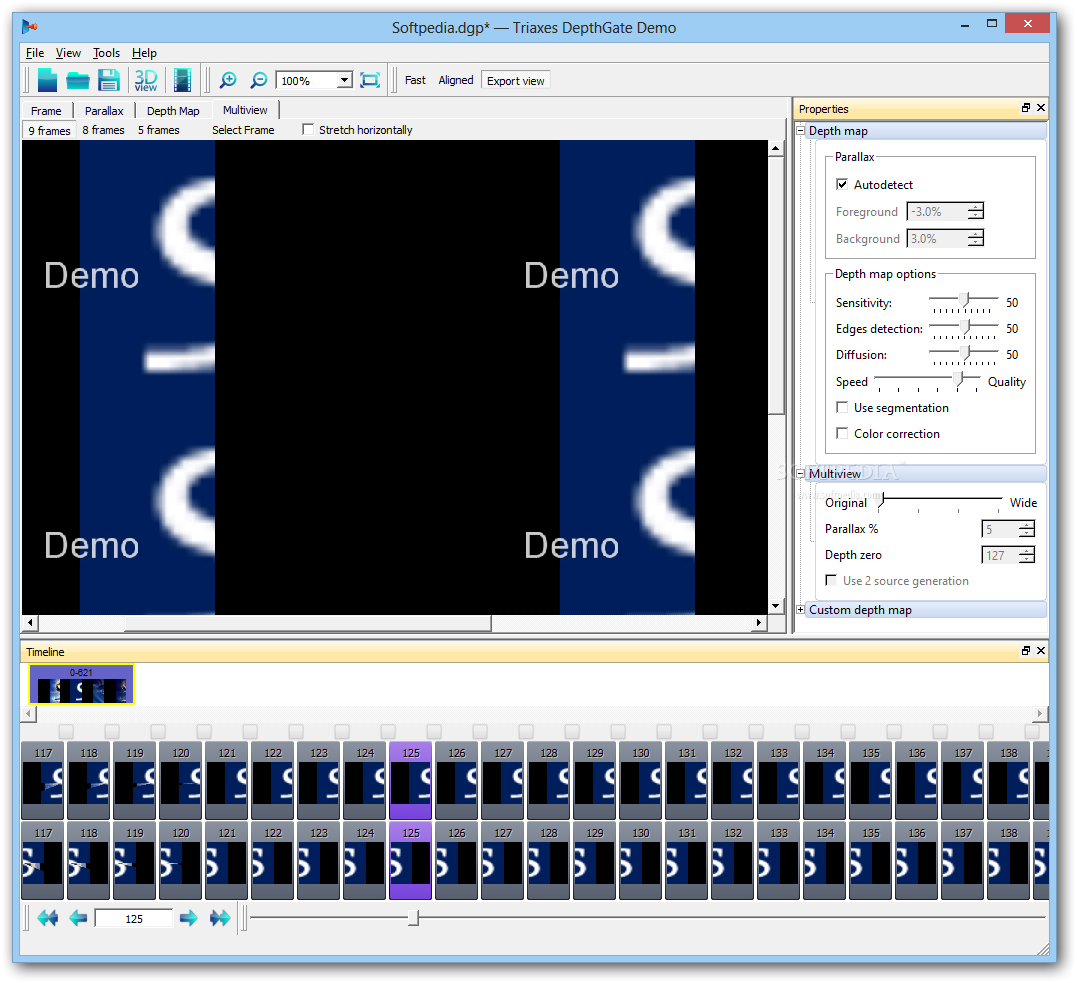Enable the Color correction checkbox
Image resolution: width=1077 pixels, height=983 pixels.
(x=842, y=433)
